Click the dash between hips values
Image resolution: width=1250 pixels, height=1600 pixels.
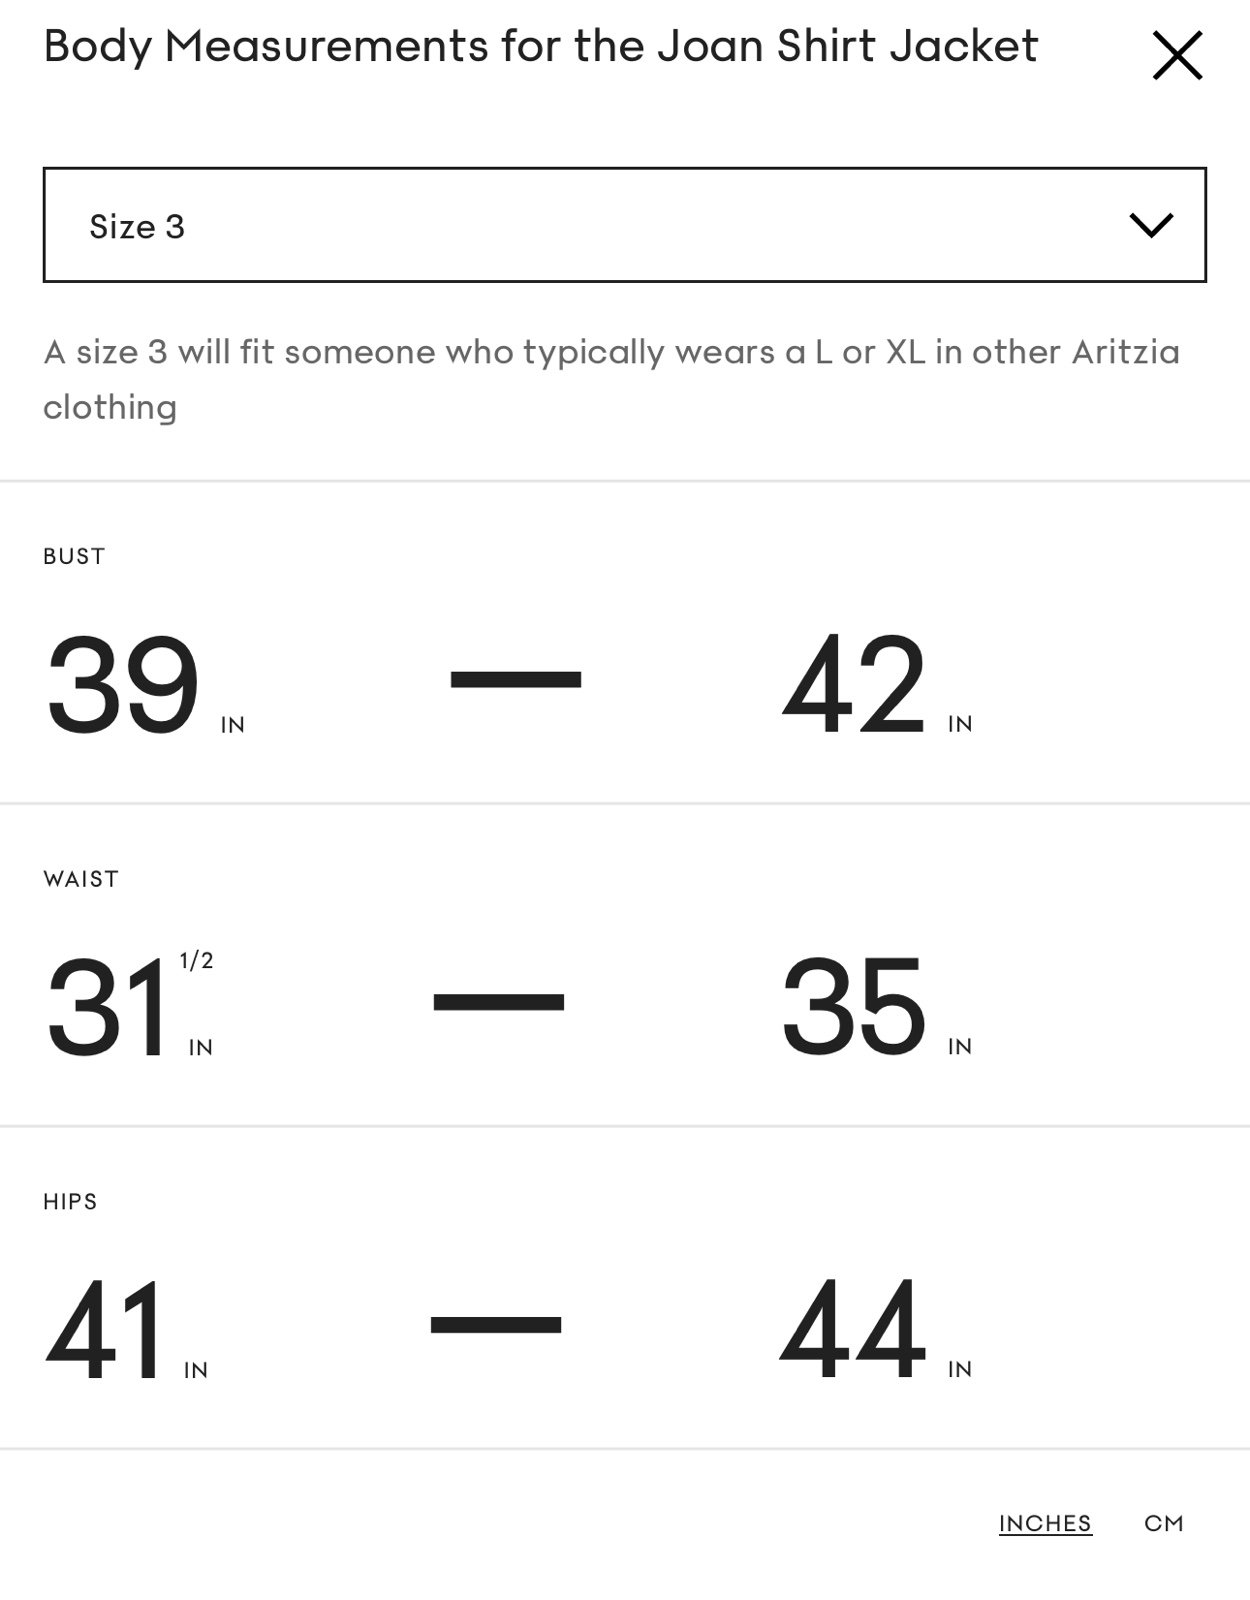coord(496,1325)
